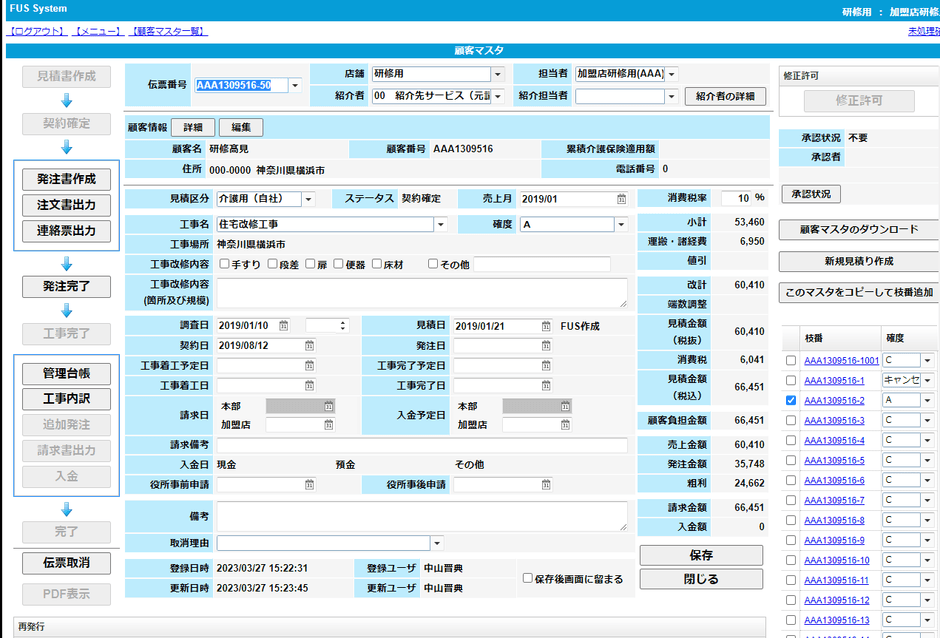Uncheck the AAA1309516-2 row checkbox
This screenshot has height=638, width=940.
click(791, 400)
